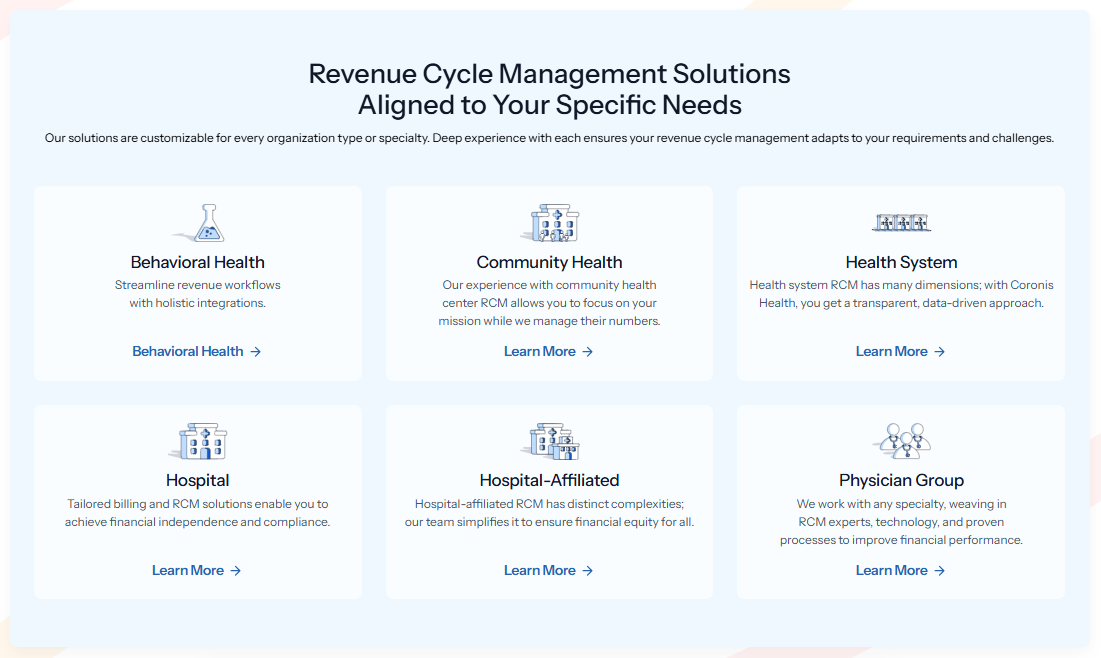Click Learn More under Community Health
The image size is (1101, 658).
(x=549, y=351)
